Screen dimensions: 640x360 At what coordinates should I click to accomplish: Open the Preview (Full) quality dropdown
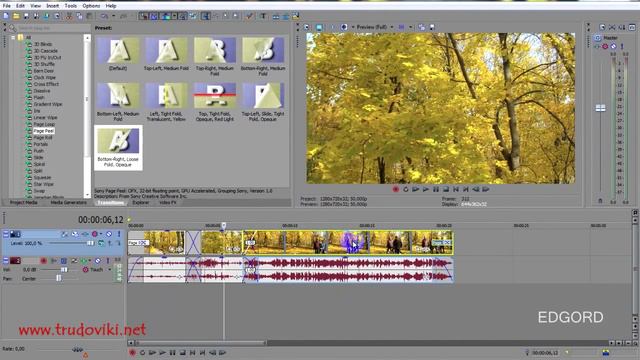[x=392, y=27]
